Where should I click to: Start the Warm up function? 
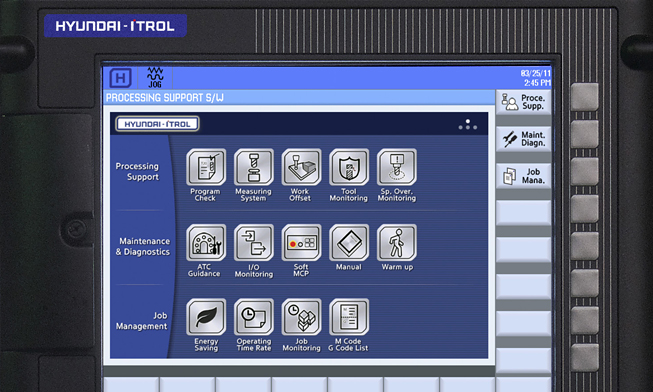(397, 242)
